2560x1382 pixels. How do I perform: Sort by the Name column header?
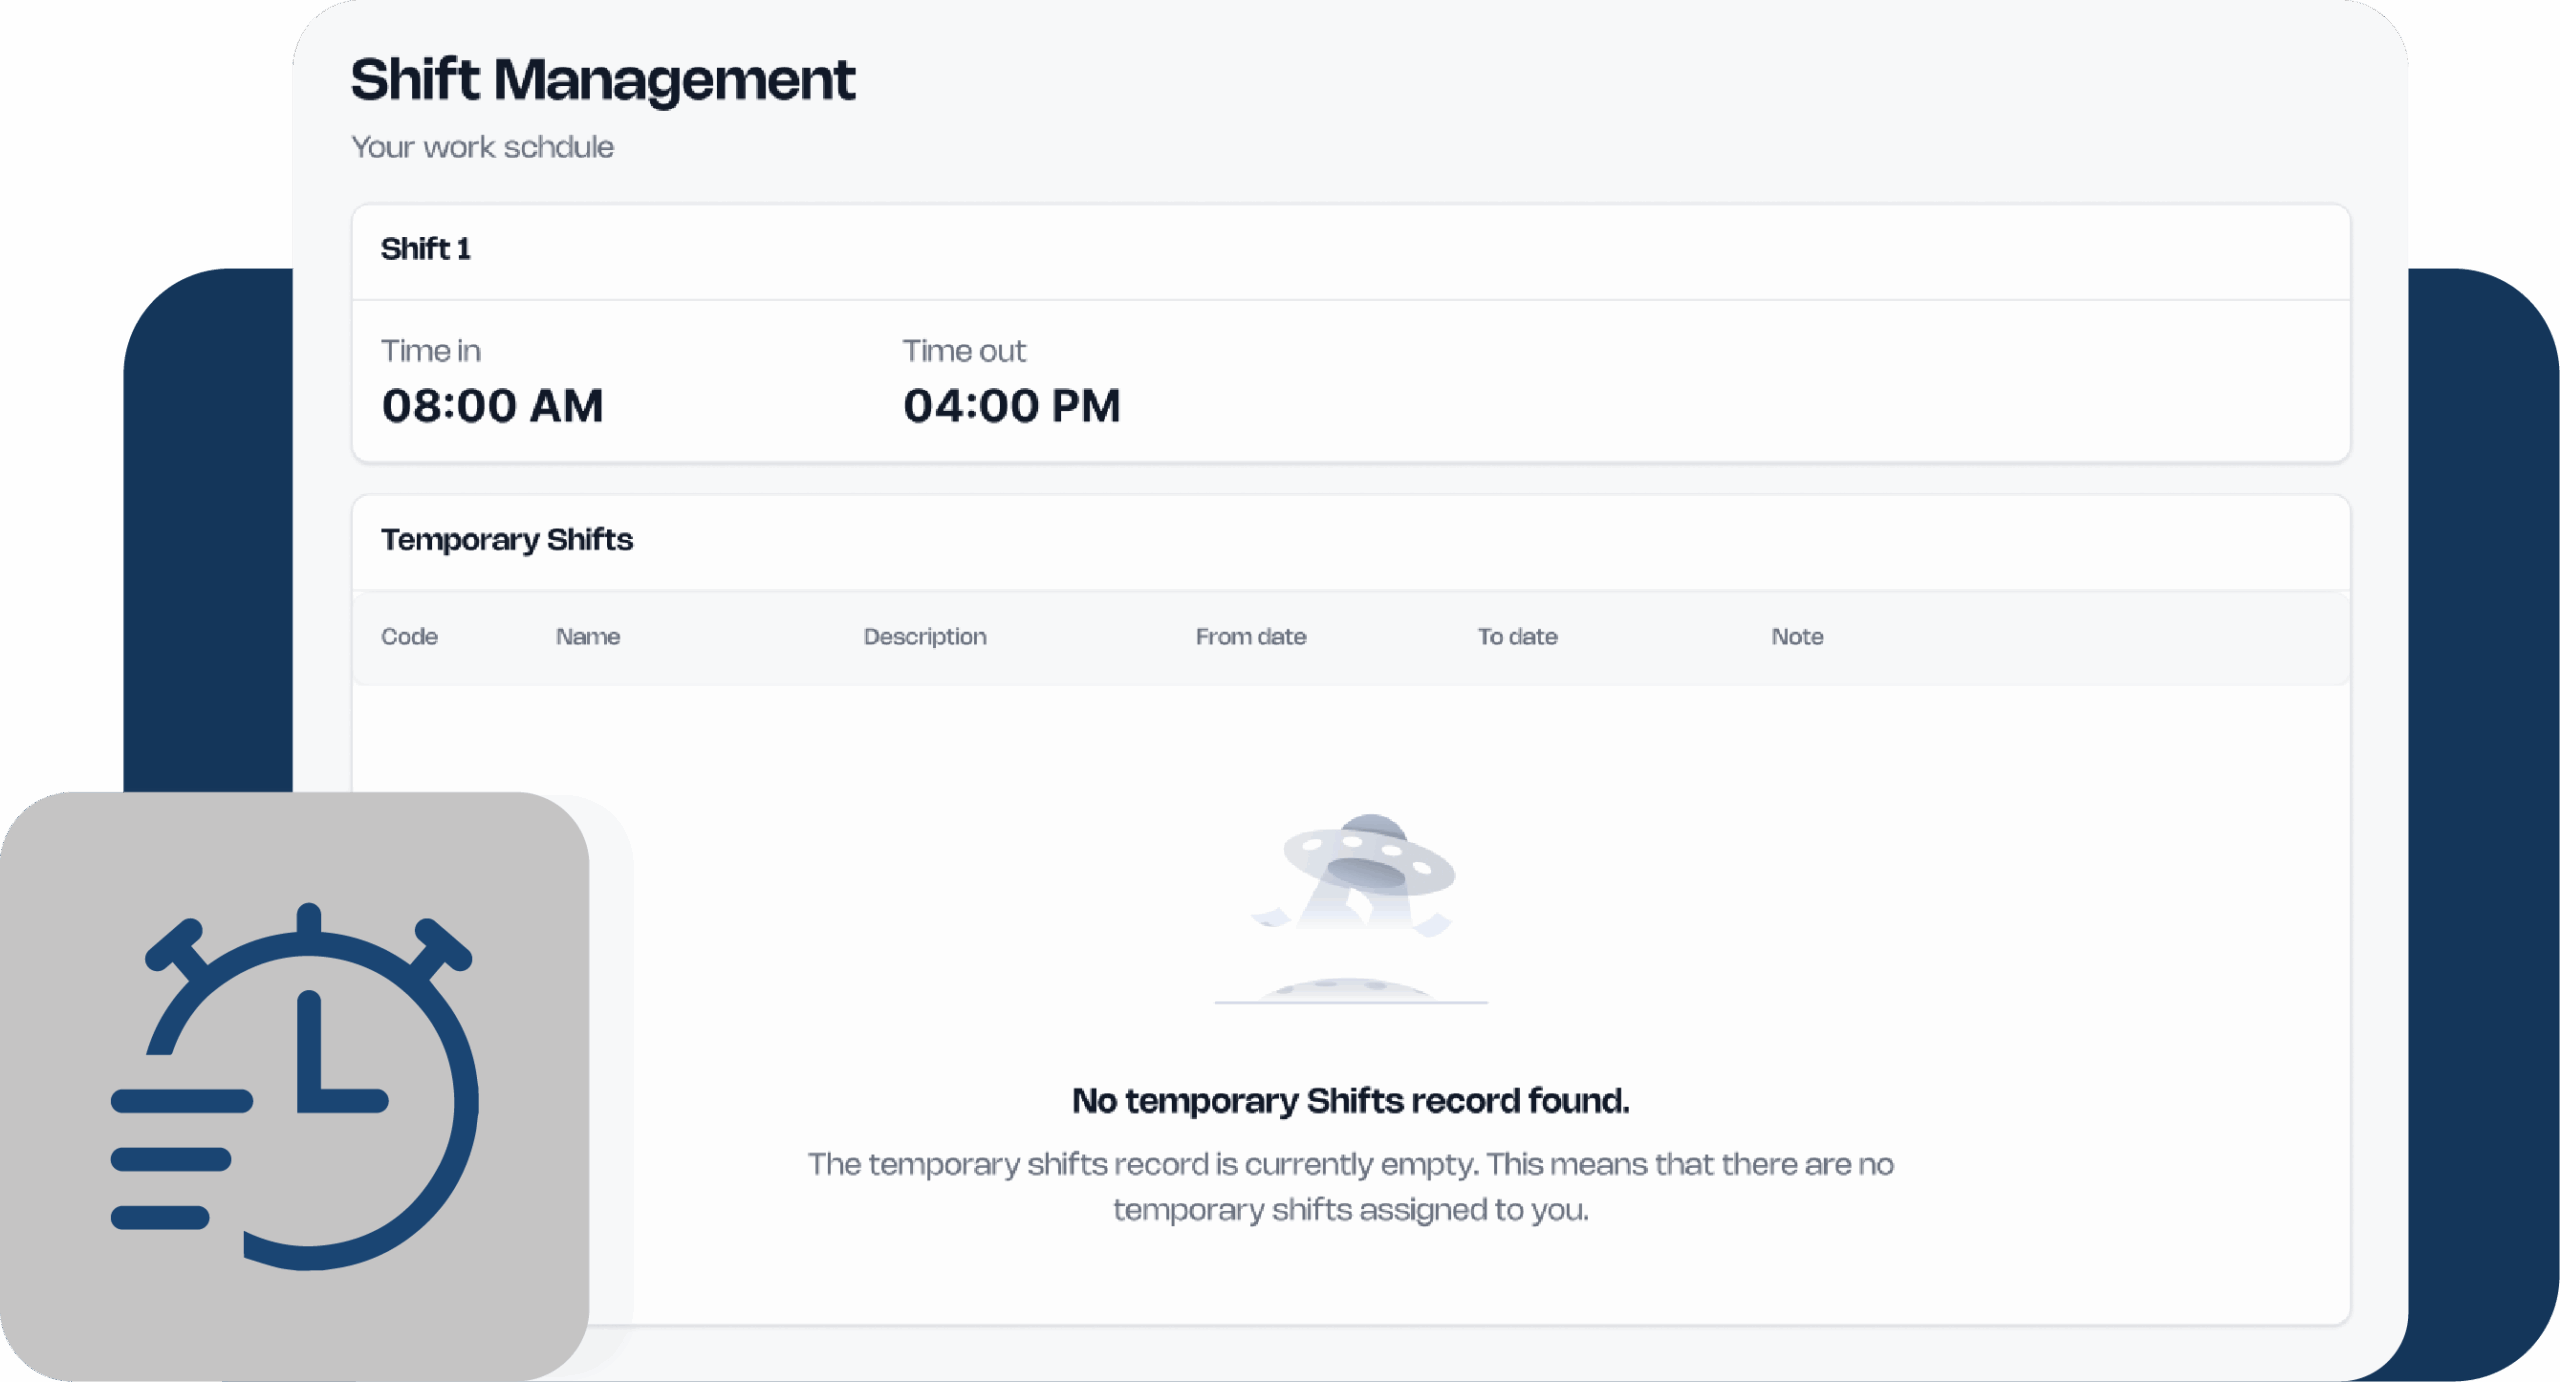pyautogui.click(x=588, y=637)
